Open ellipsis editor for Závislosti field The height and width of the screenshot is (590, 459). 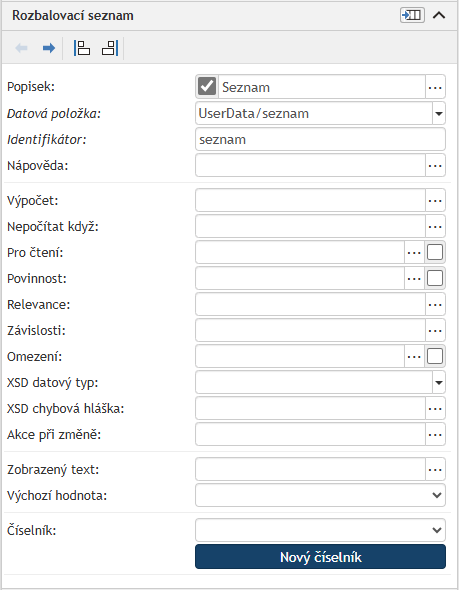point(435,331)
